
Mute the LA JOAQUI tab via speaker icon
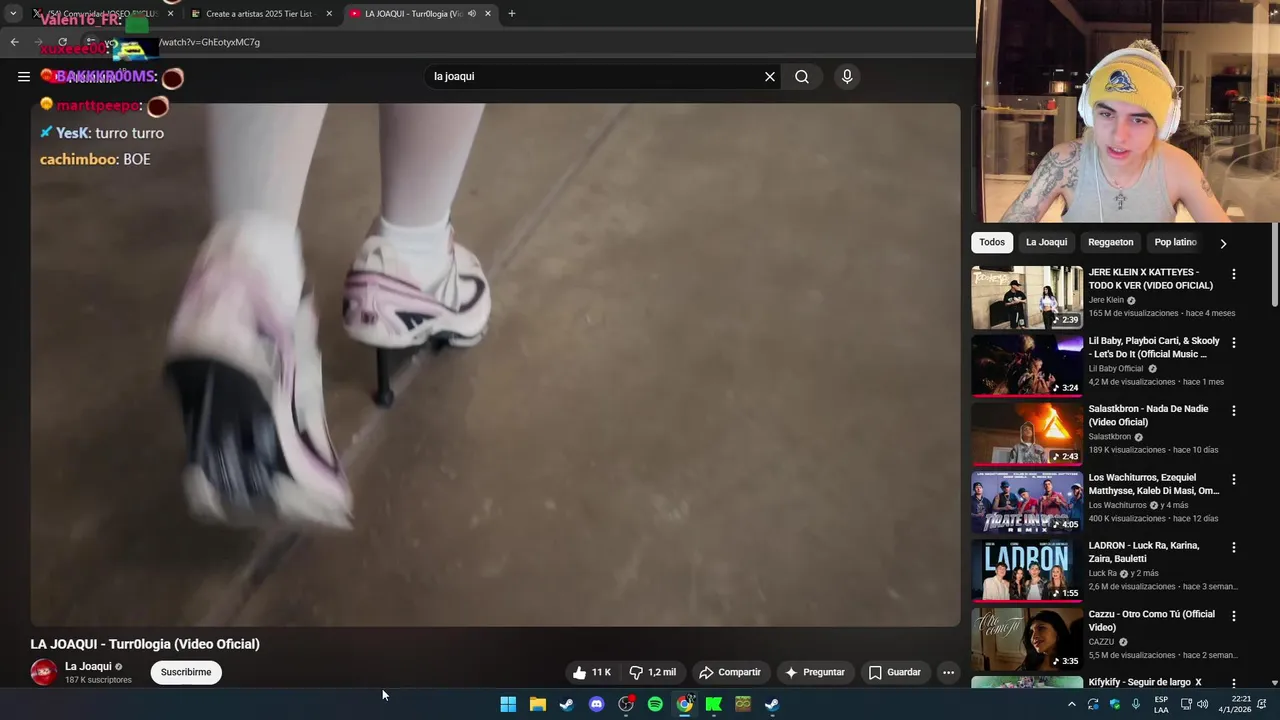tap(471, 14)
